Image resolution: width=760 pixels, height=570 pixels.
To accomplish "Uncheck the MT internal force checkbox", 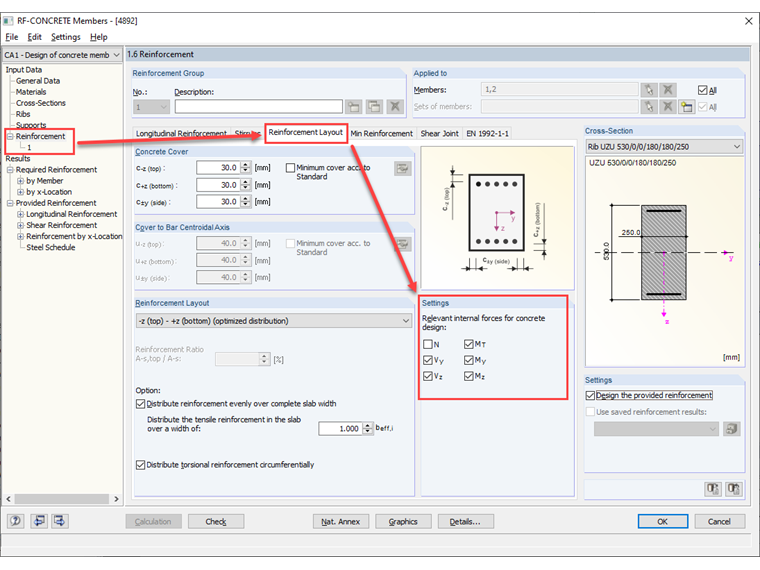I will [468, 344].
